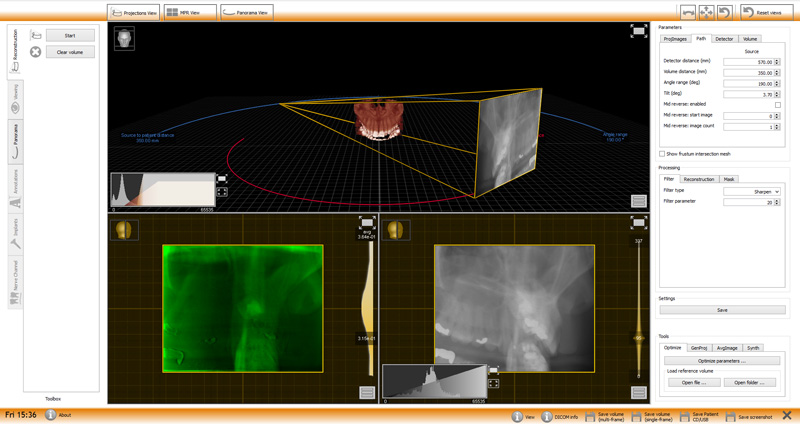Click the Save screenshot icon
The width and height of the screenshot is (800, 424).
point(730,416)
